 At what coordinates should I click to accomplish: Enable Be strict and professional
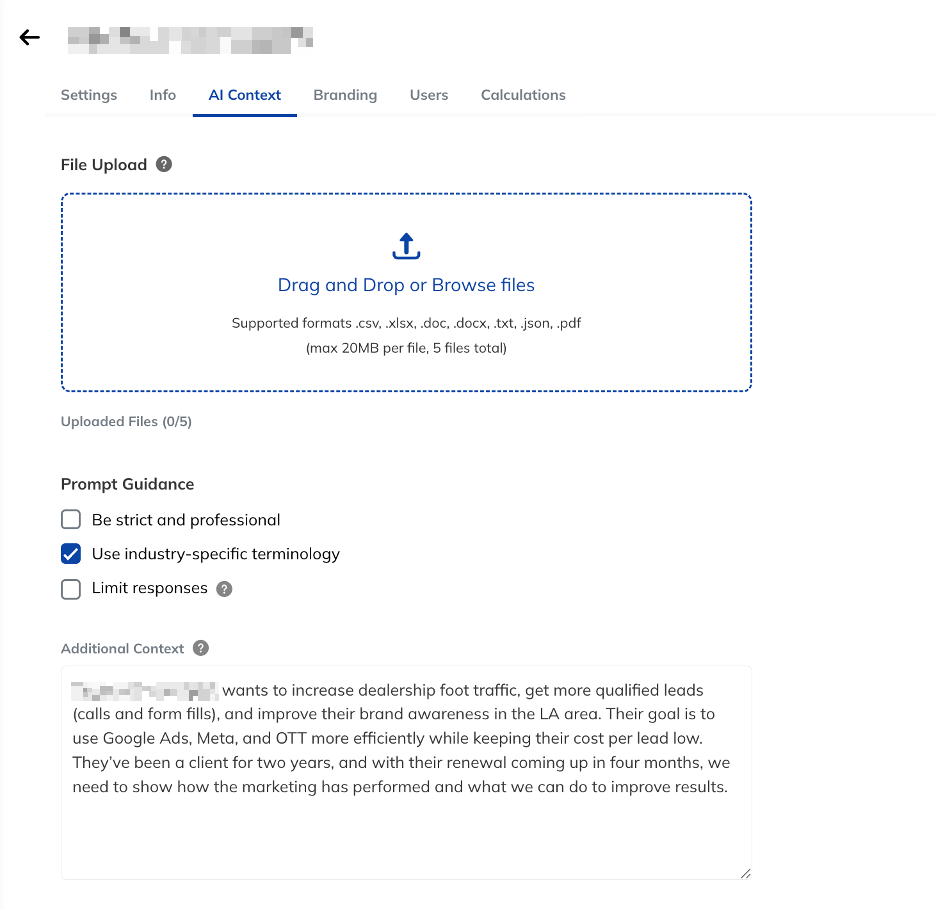71,519
